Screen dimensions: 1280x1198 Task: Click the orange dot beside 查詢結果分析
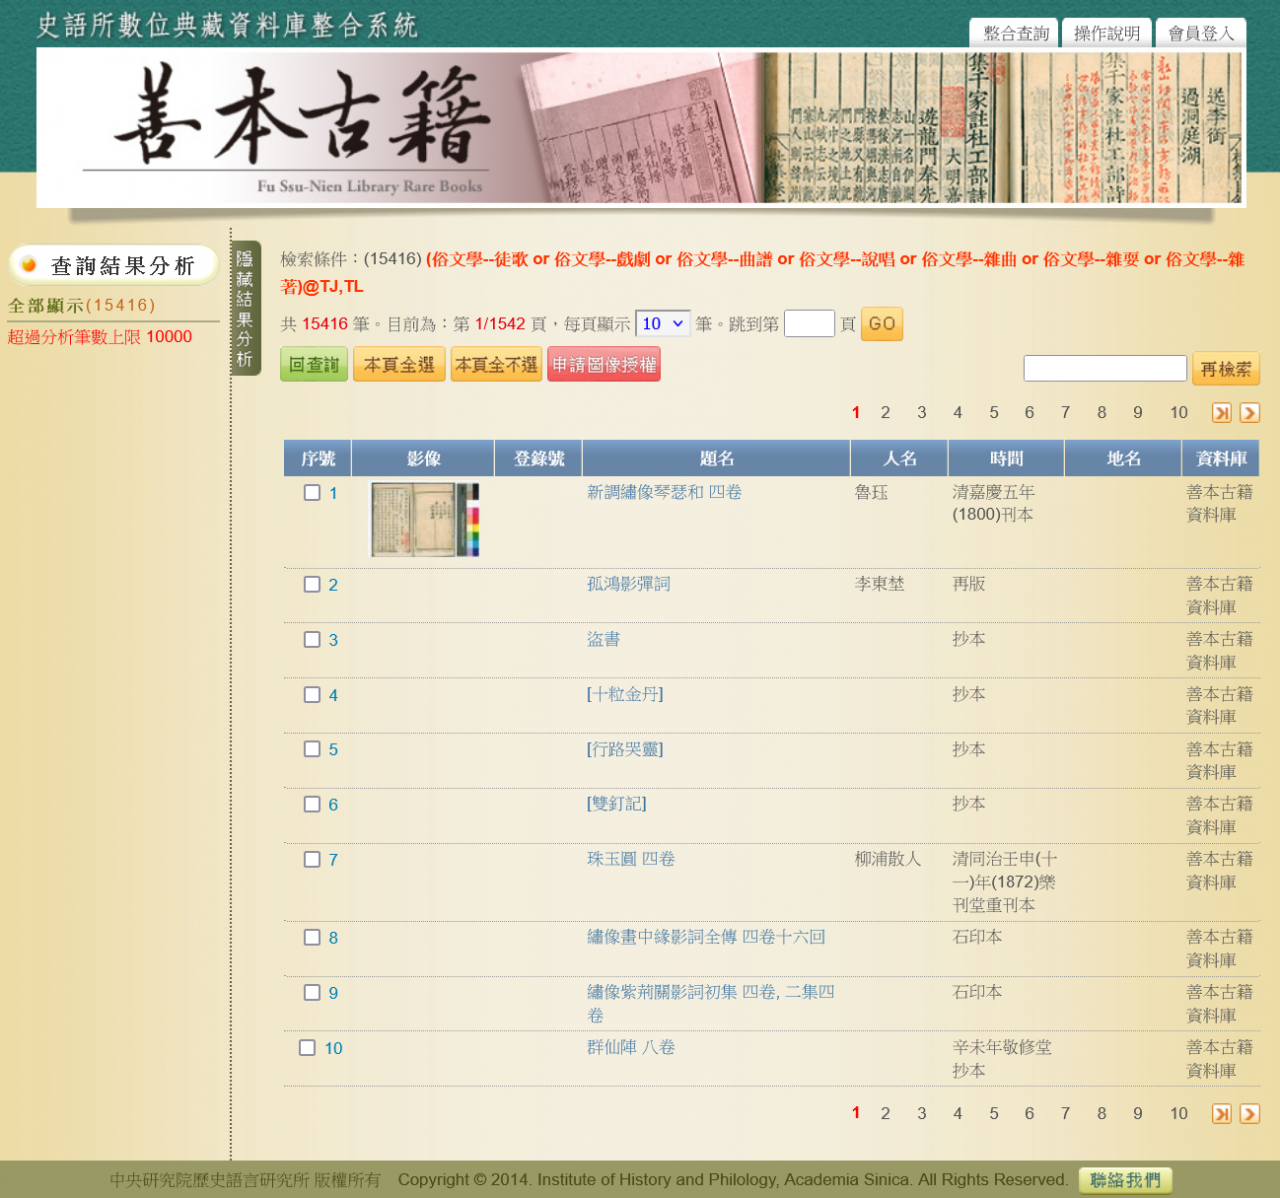pos(29,265)
